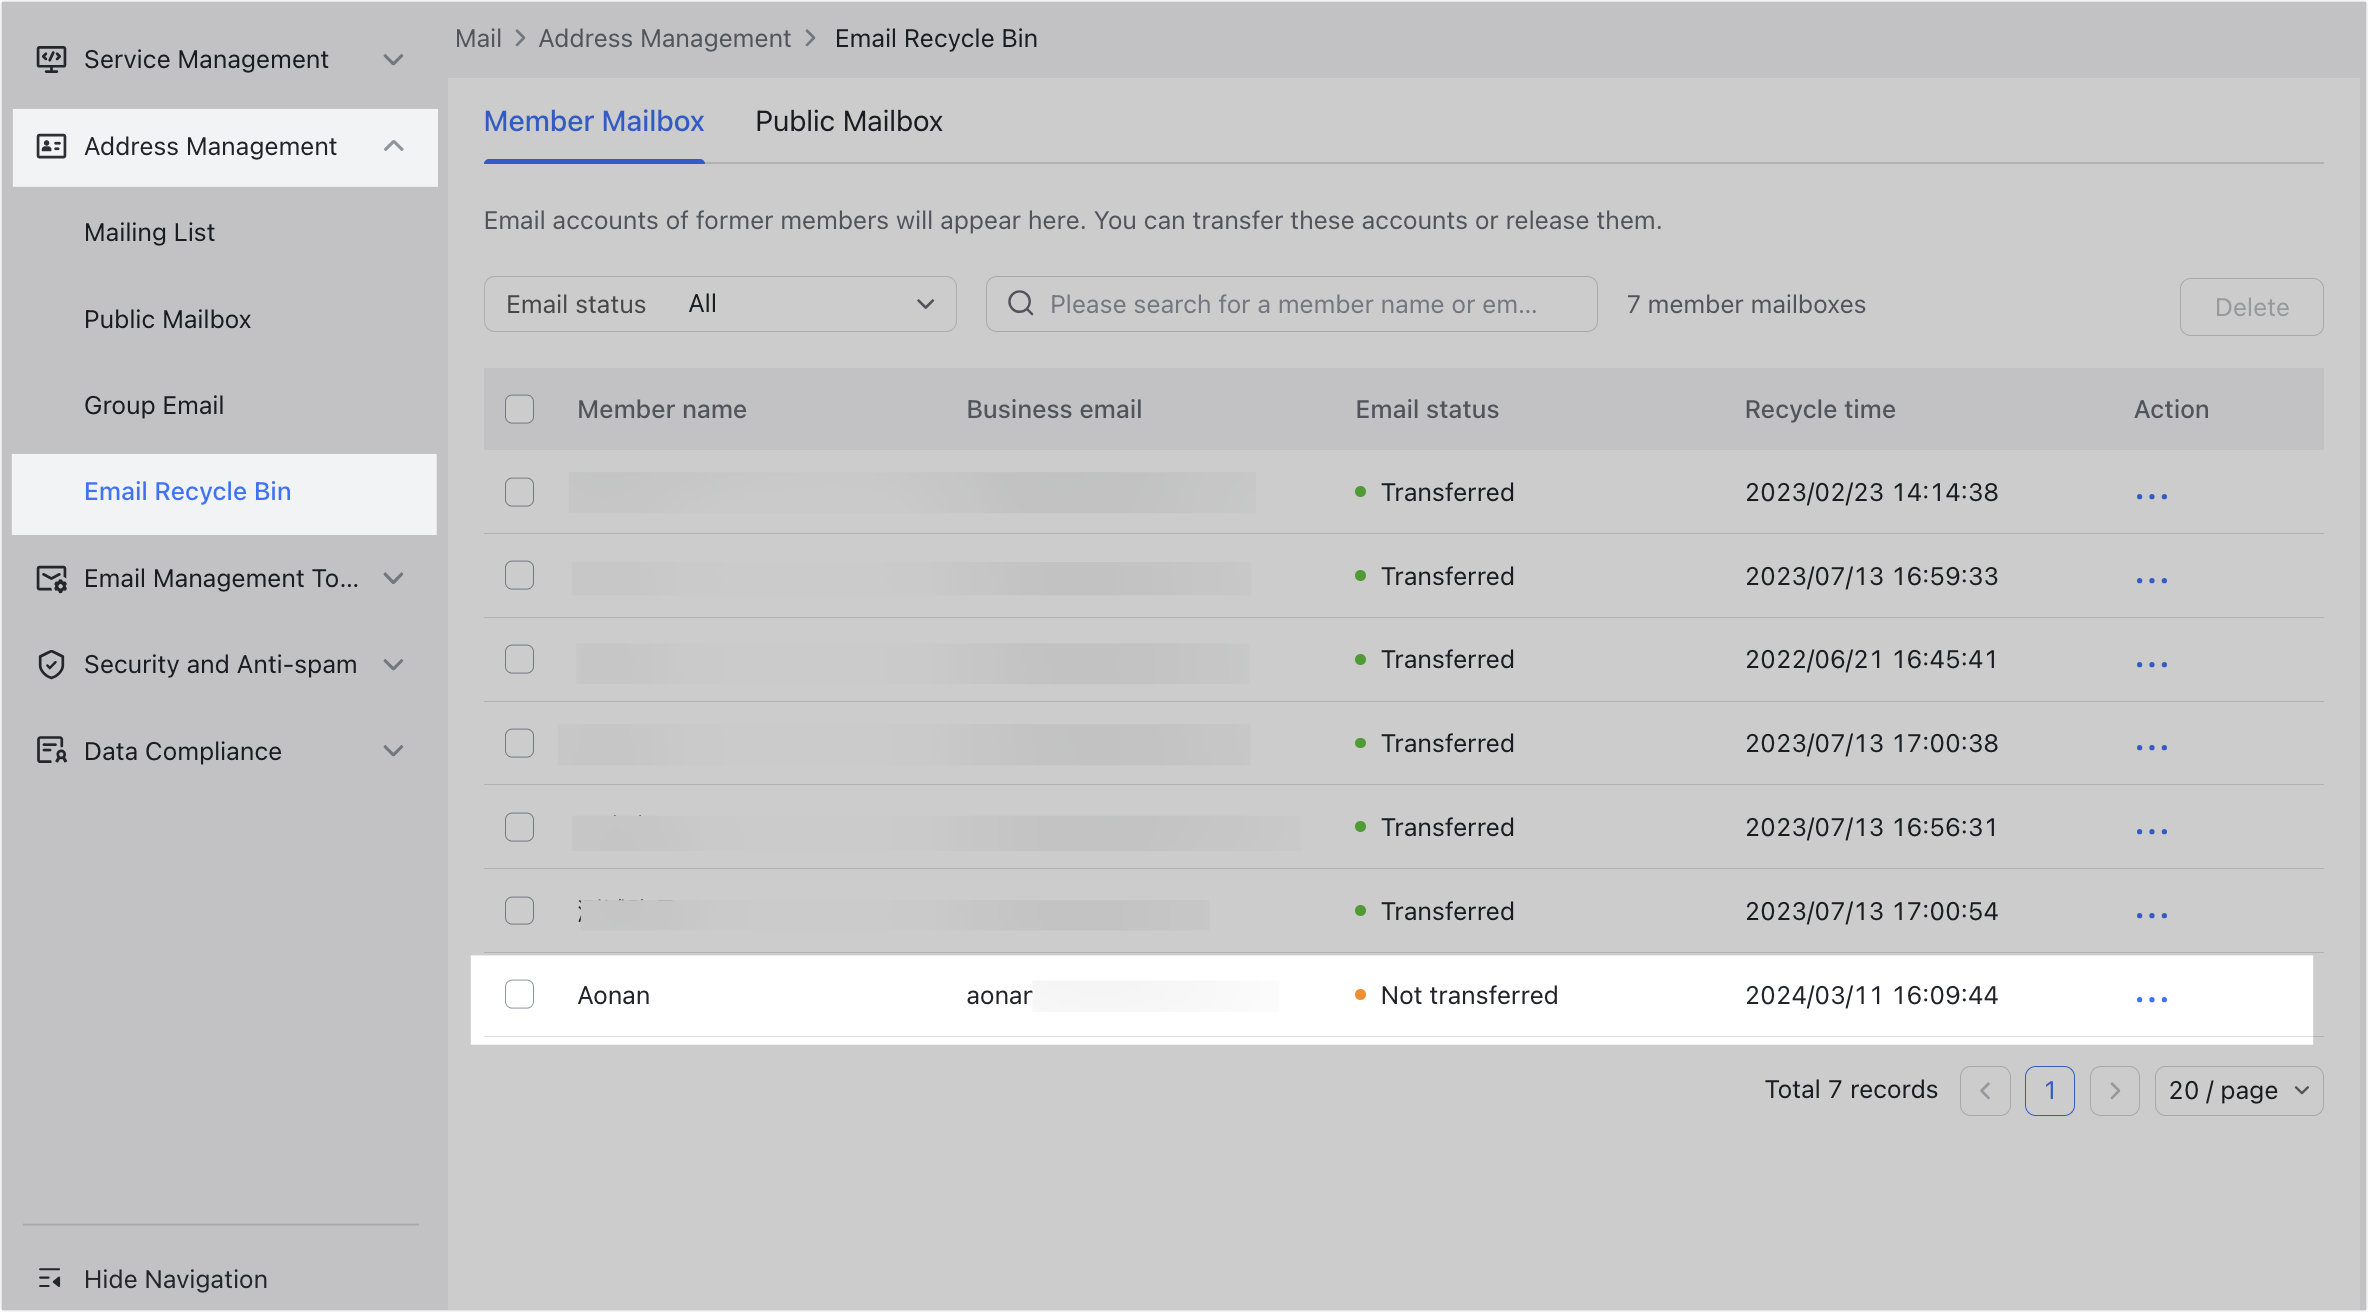
Task: Click the Service Management menu label
Action: (x=206, y=59)
